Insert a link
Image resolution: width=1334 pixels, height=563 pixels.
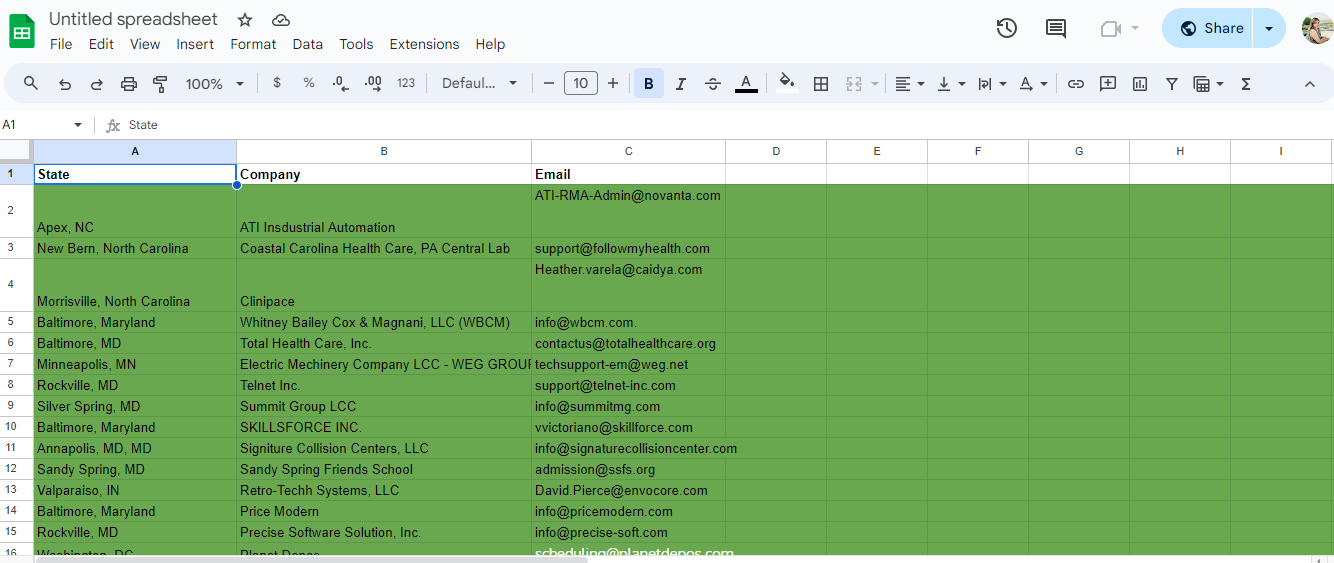pos(1076,84)
